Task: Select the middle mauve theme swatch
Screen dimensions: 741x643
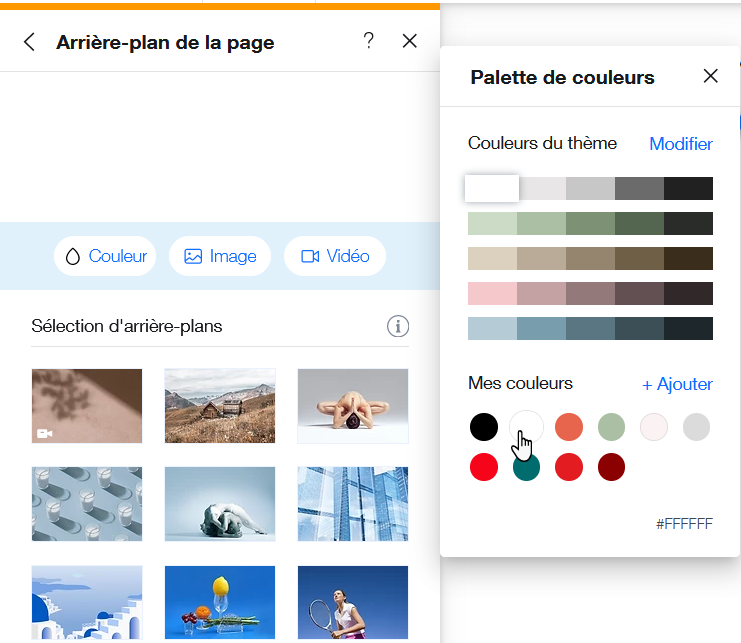Action: pos(590,293)
